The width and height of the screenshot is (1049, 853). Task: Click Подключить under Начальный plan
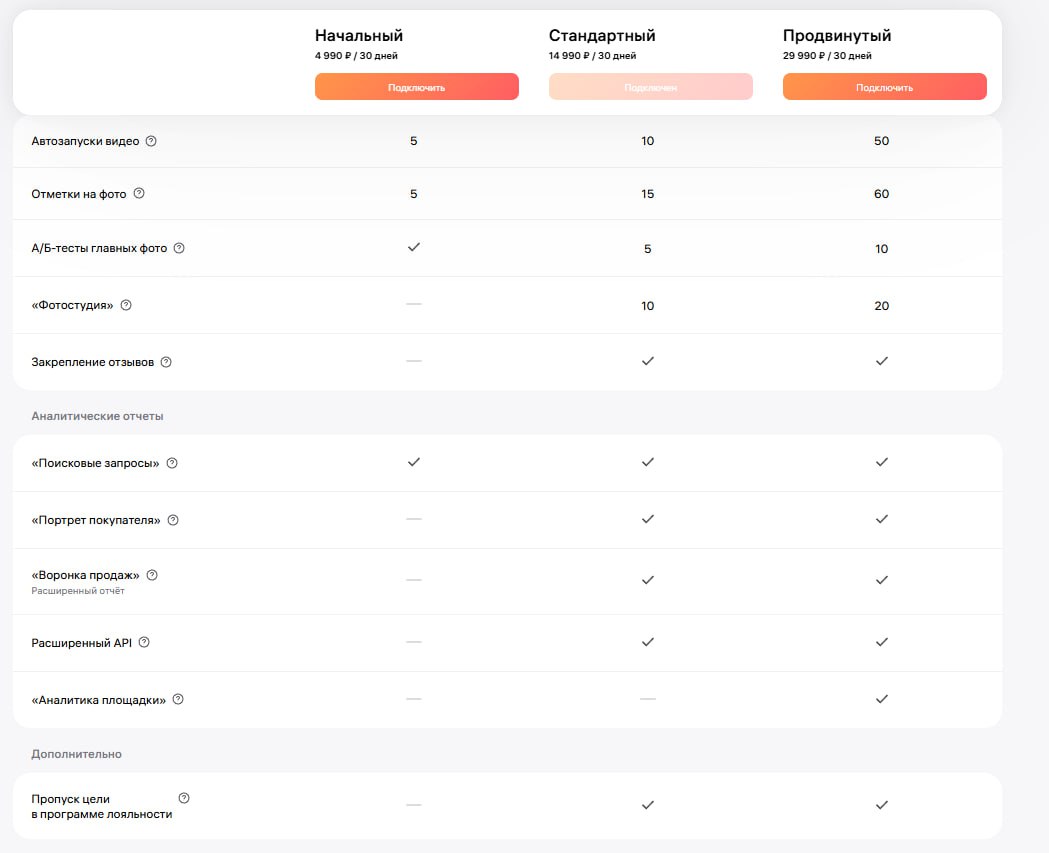[x=417, y=87]
